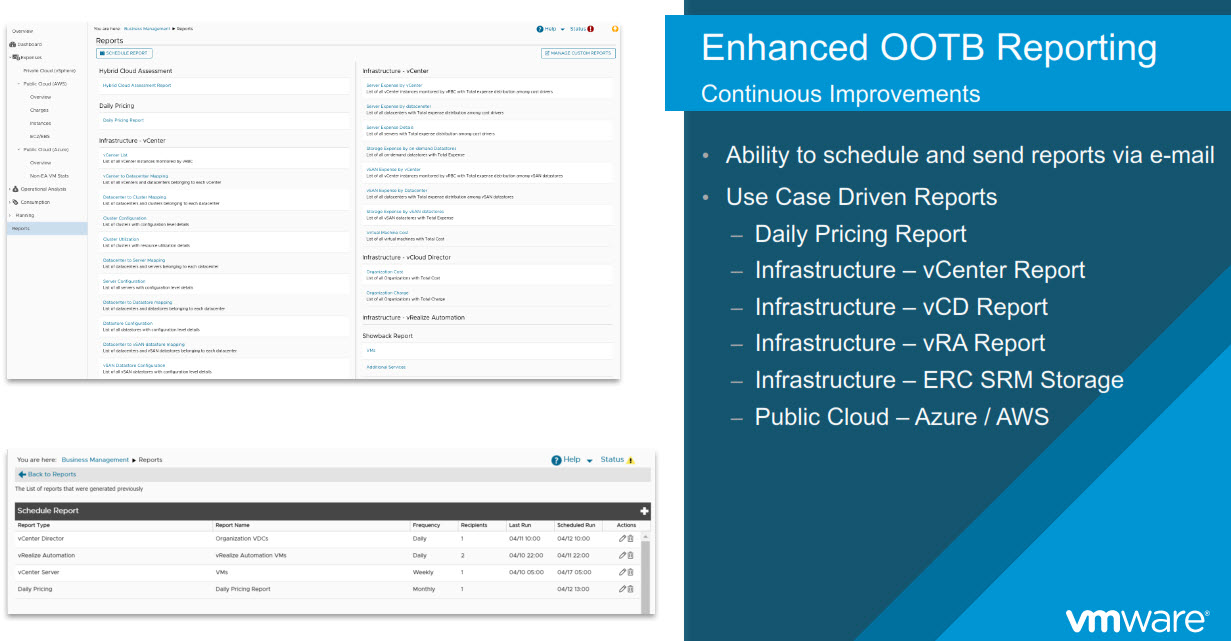Click the Scheduled Run column header
The height and width of the screenshot is (641, 1231).
pos(576,525)
